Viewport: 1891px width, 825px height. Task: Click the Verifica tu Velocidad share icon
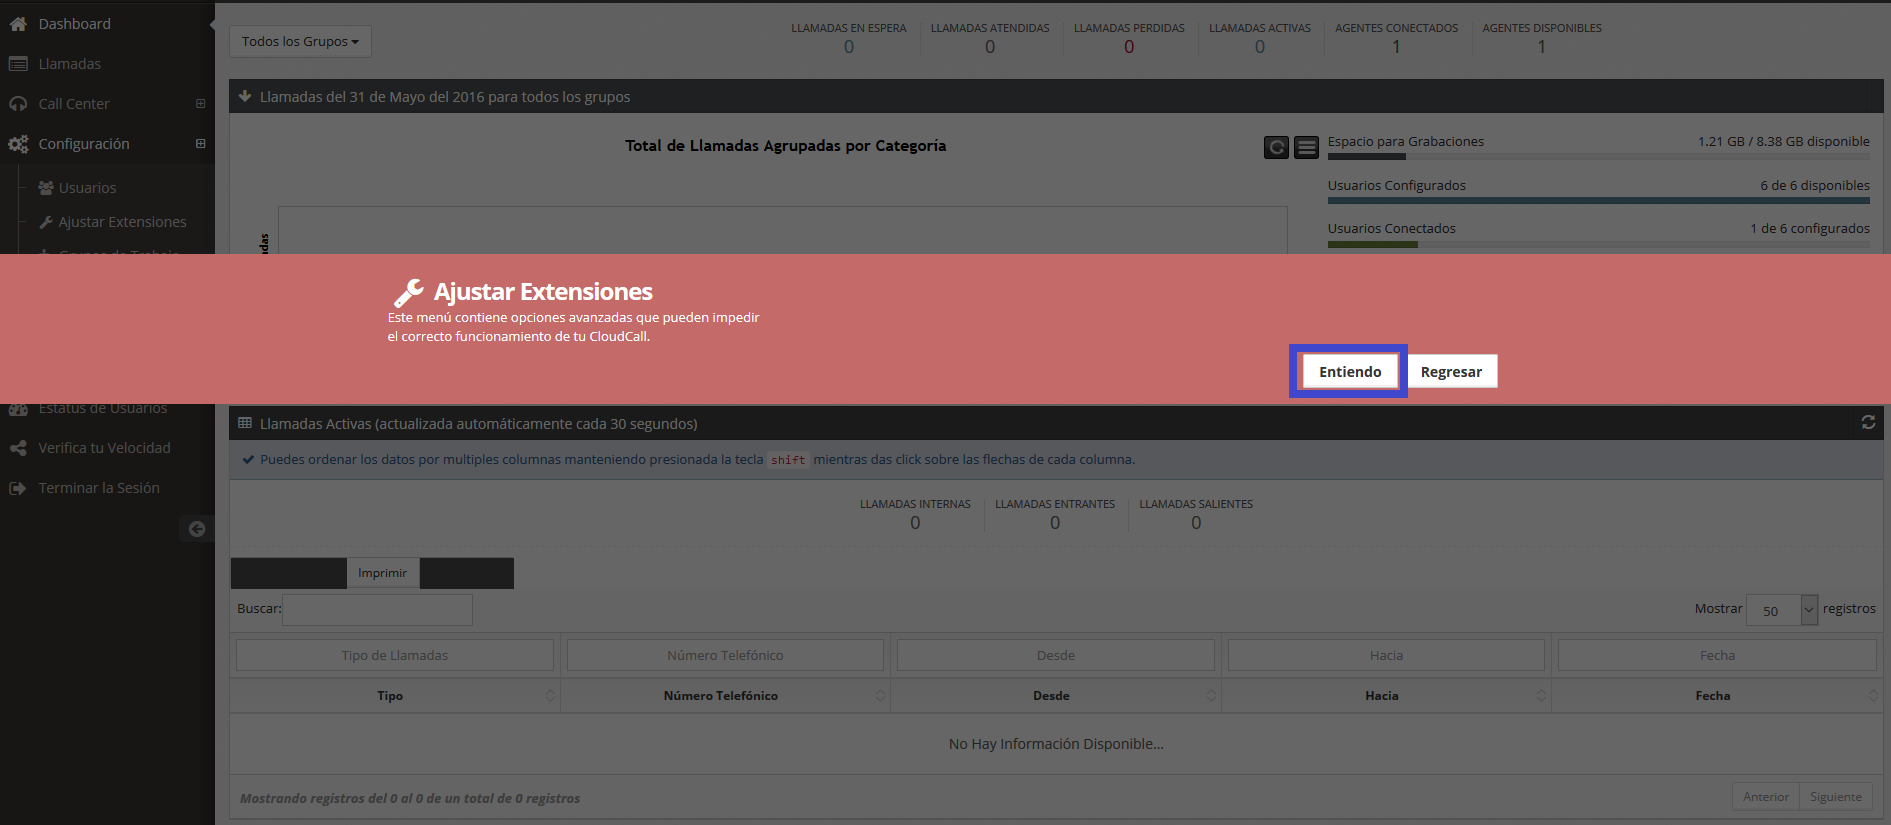click(x=18, y=448)
